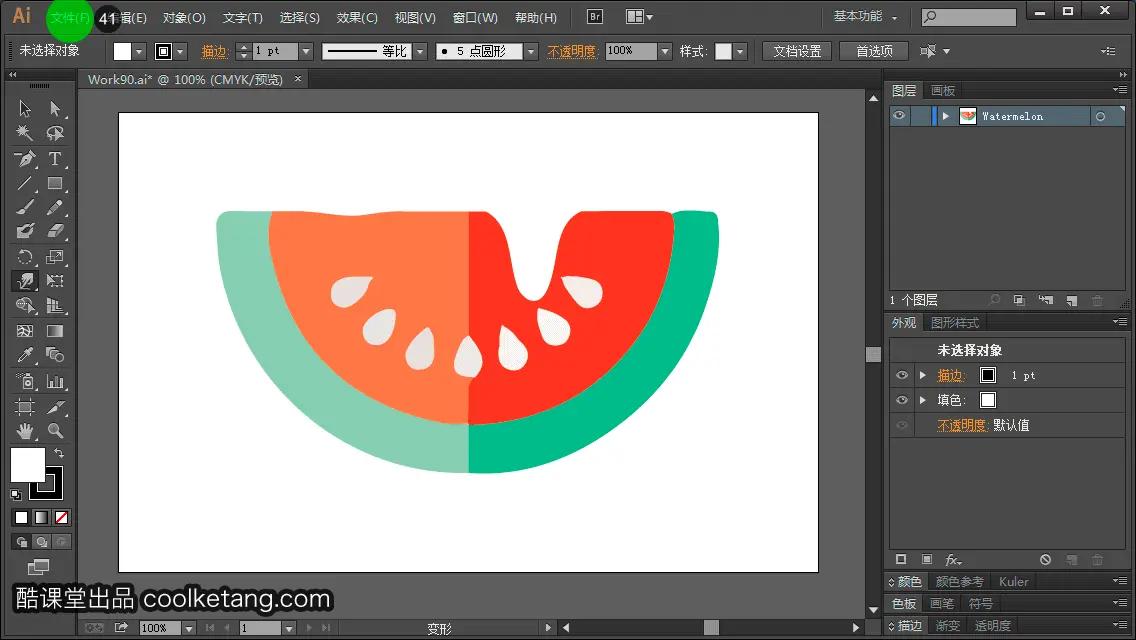Open 窗口(W) menu

click(475, 17)
